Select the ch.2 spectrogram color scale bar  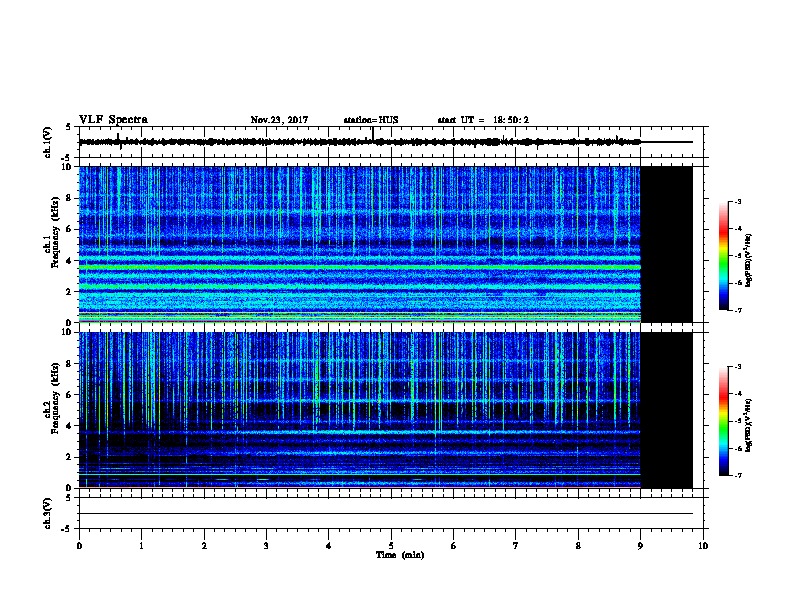723,421
